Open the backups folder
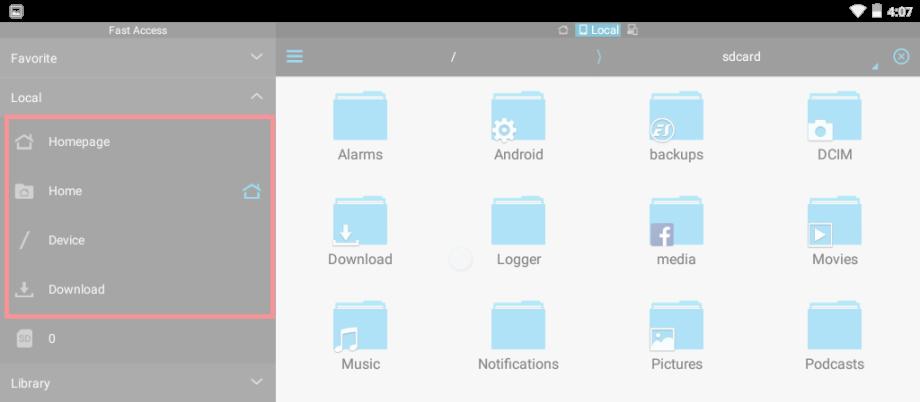 677,127
